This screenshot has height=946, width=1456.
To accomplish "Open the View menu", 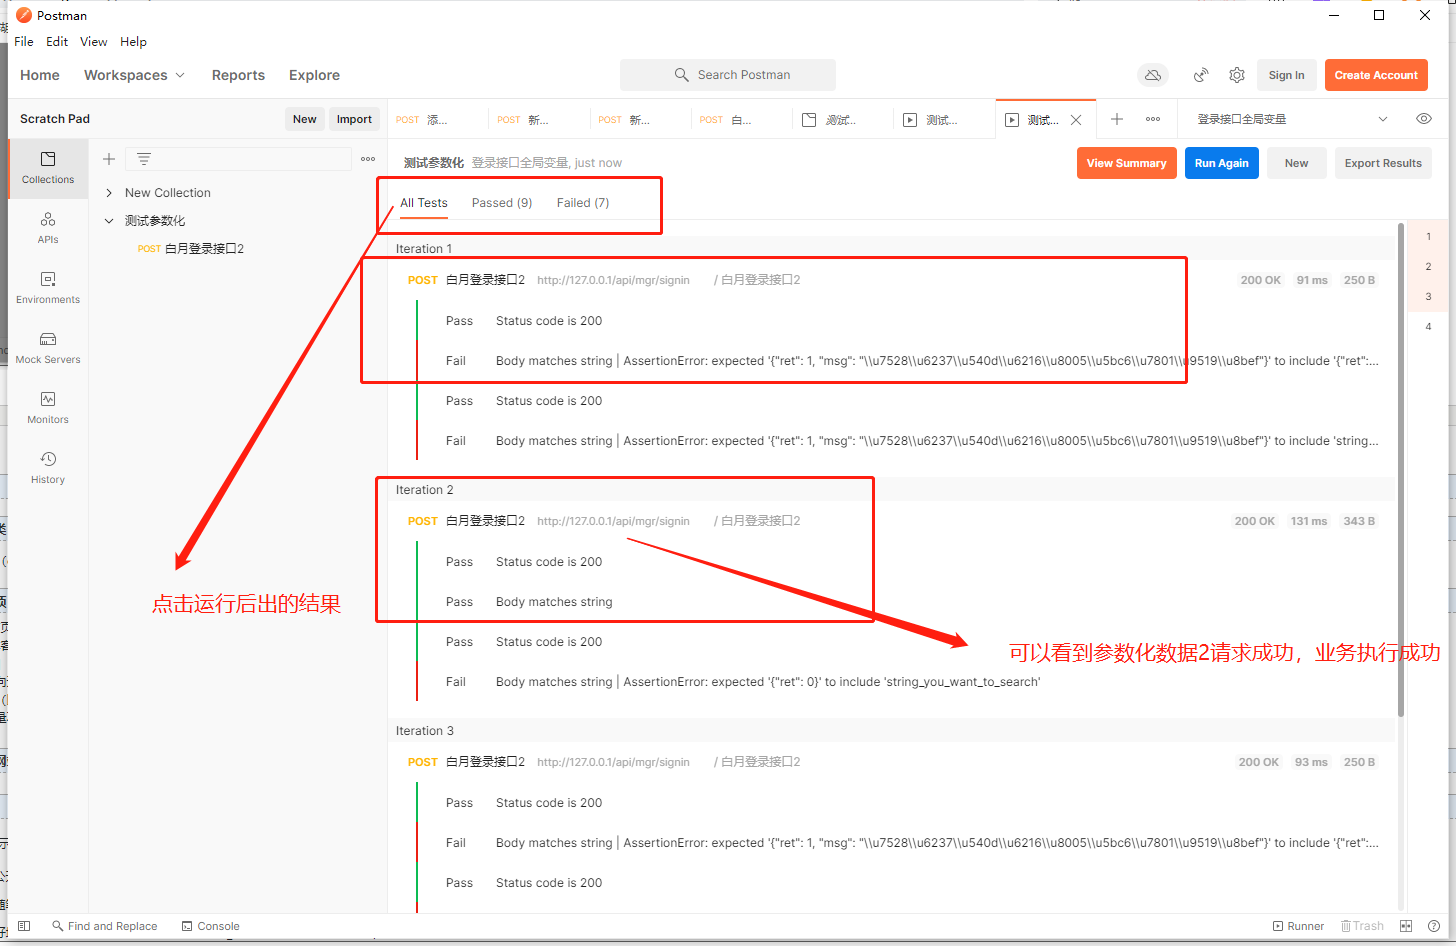I will (x=94, y=42).
